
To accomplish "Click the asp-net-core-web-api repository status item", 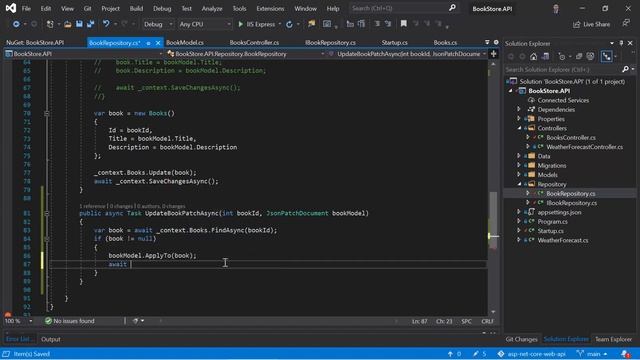I will 531,354.
